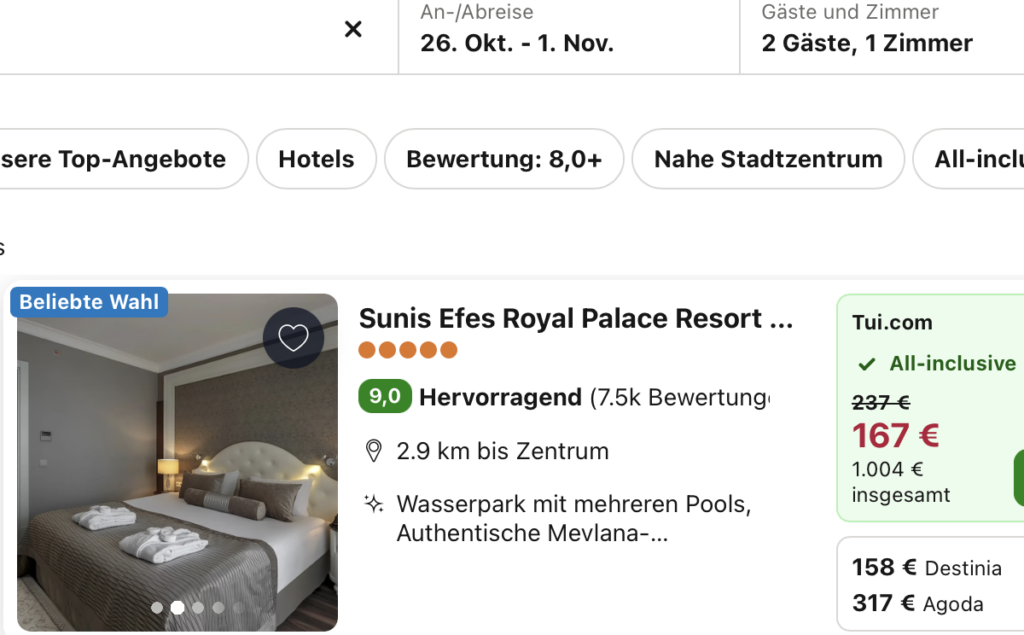Enable the Top-Angebote filter chip

coord(121,159)
